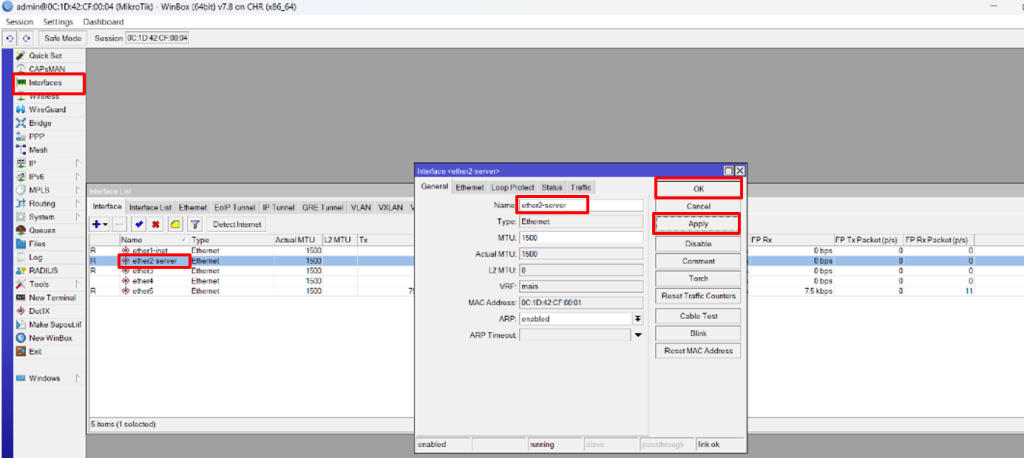Open the Settings menu
The height and width of the screenshot is (458, 1024).
point(58,21)
